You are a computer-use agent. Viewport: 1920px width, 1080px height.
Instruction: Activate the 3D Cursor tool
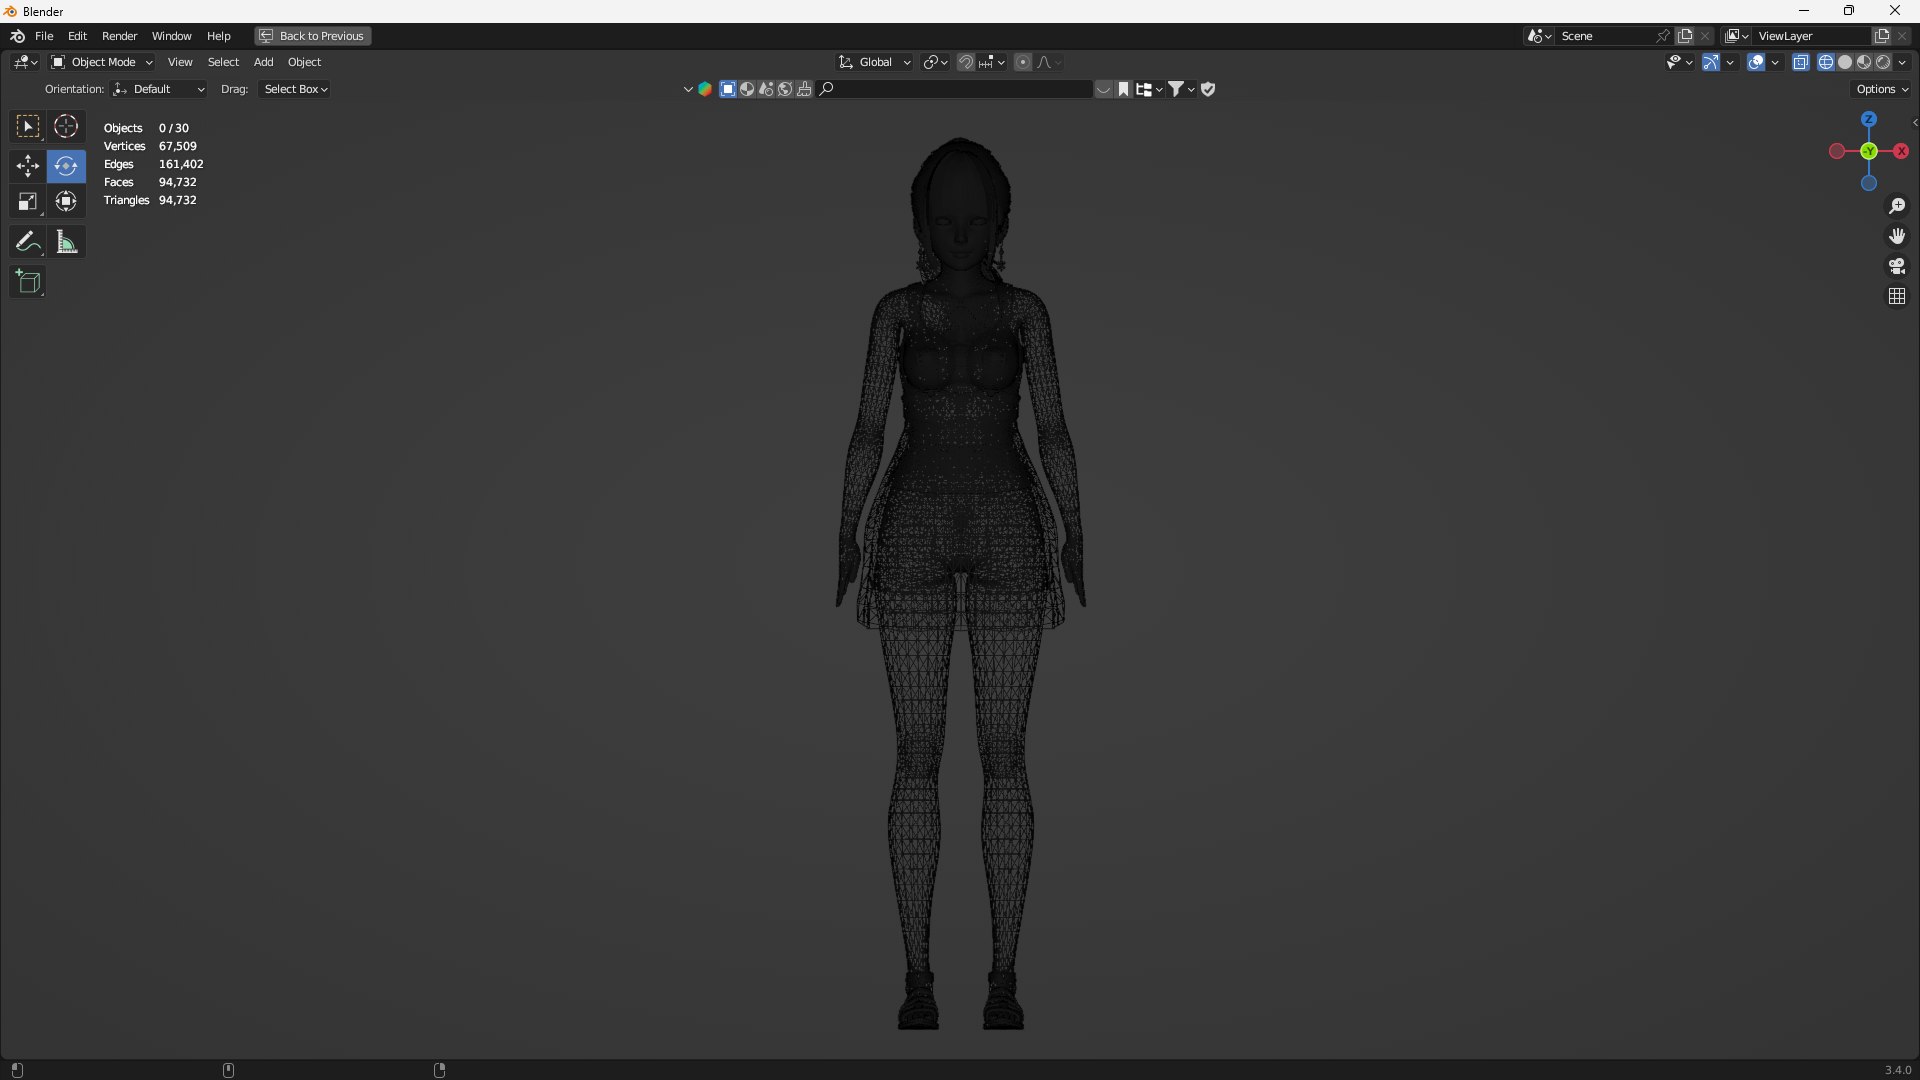(x=66, y=127)
